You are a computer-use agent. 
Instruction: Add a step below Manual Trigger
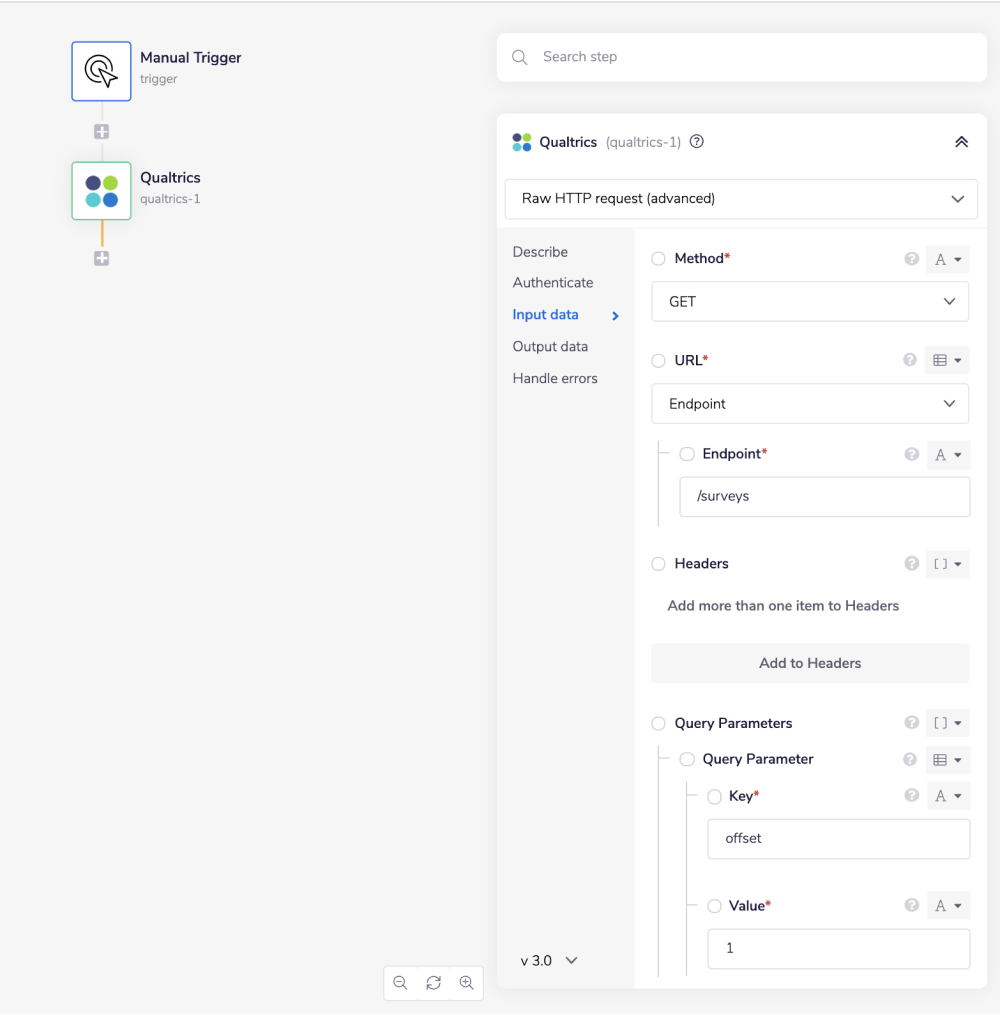[101, 132]
